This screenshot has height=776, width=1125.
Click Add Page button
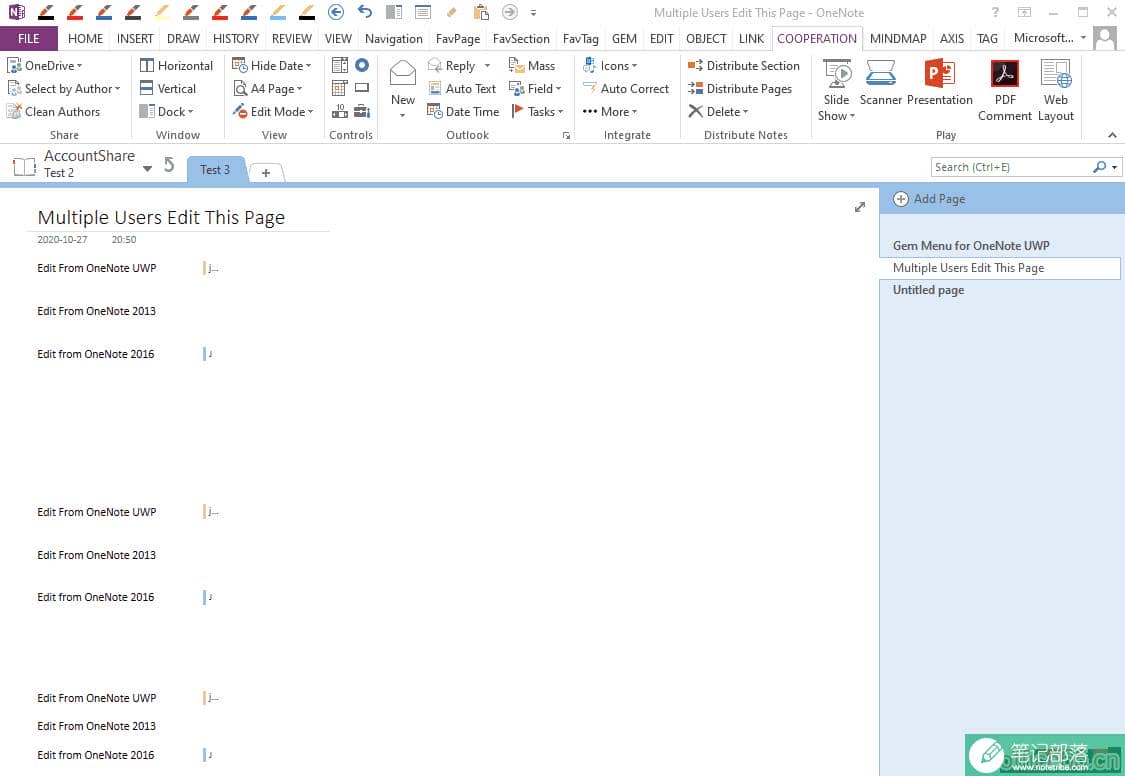pos(929,199)
